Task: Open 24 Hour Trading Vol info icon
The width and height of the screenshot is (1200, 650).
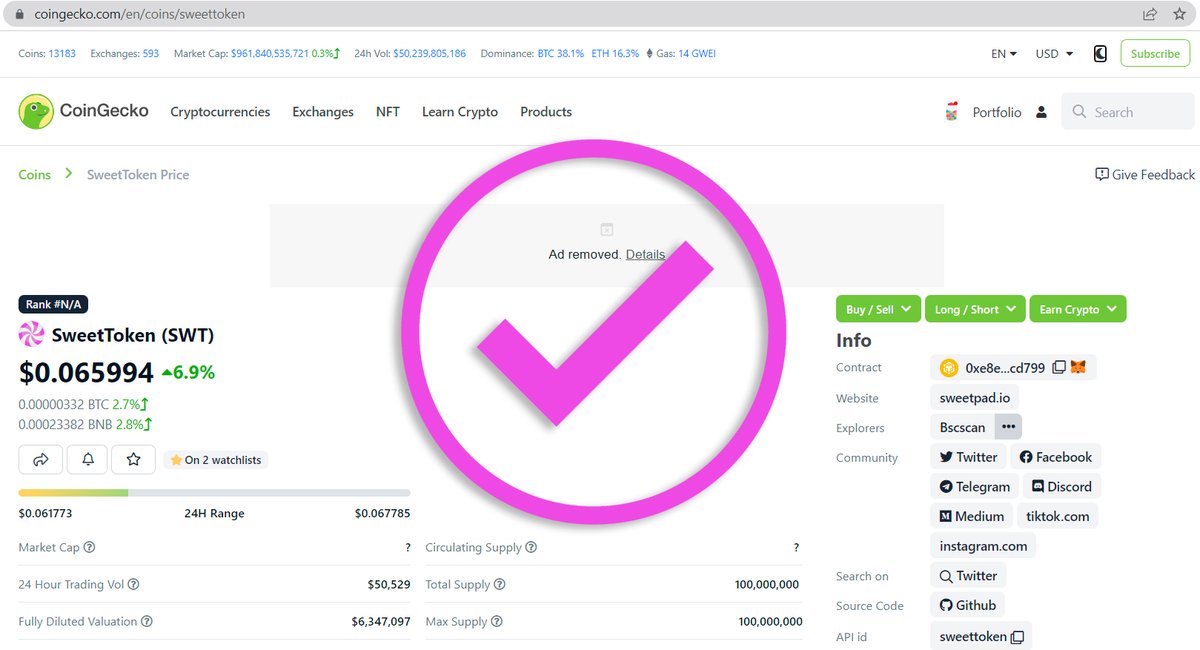Action: [x=134, y=585]
